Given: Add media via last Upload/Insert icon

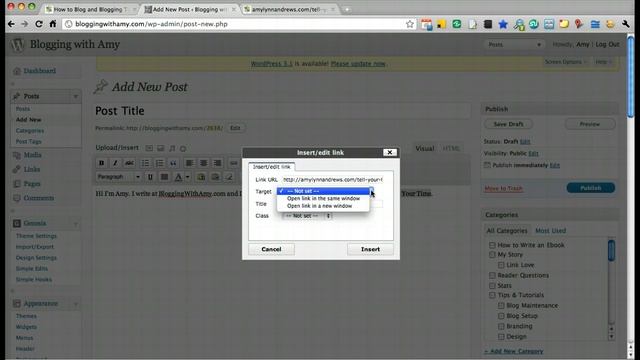Looking at the screenshot, I should coord(183,148).
